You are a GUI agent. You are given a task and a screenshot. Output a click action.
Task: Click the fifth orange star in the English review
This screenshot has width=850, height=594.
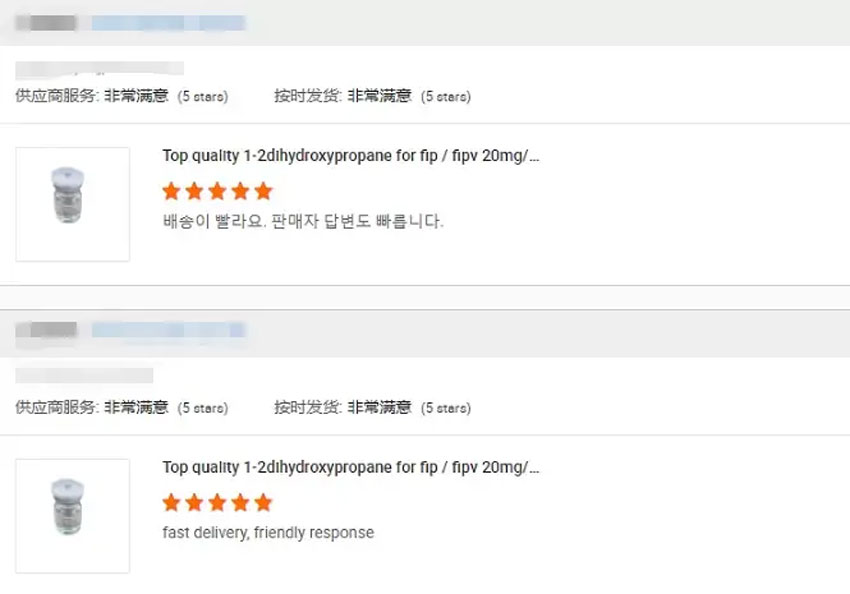[x=263, y=502]
